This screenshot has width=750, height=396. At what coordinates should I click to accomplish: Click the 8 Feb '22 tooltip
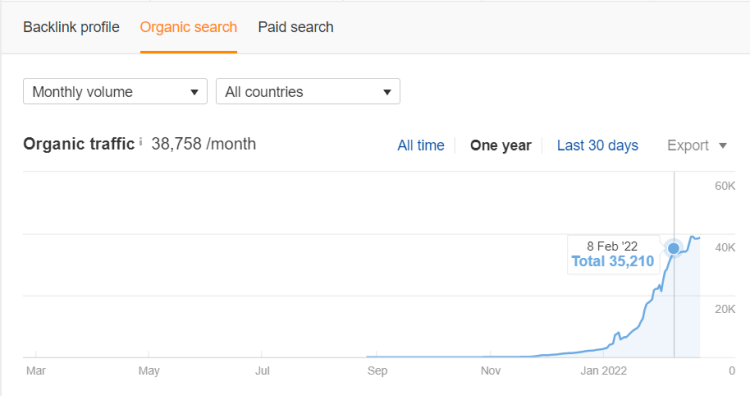click(613, 254)
